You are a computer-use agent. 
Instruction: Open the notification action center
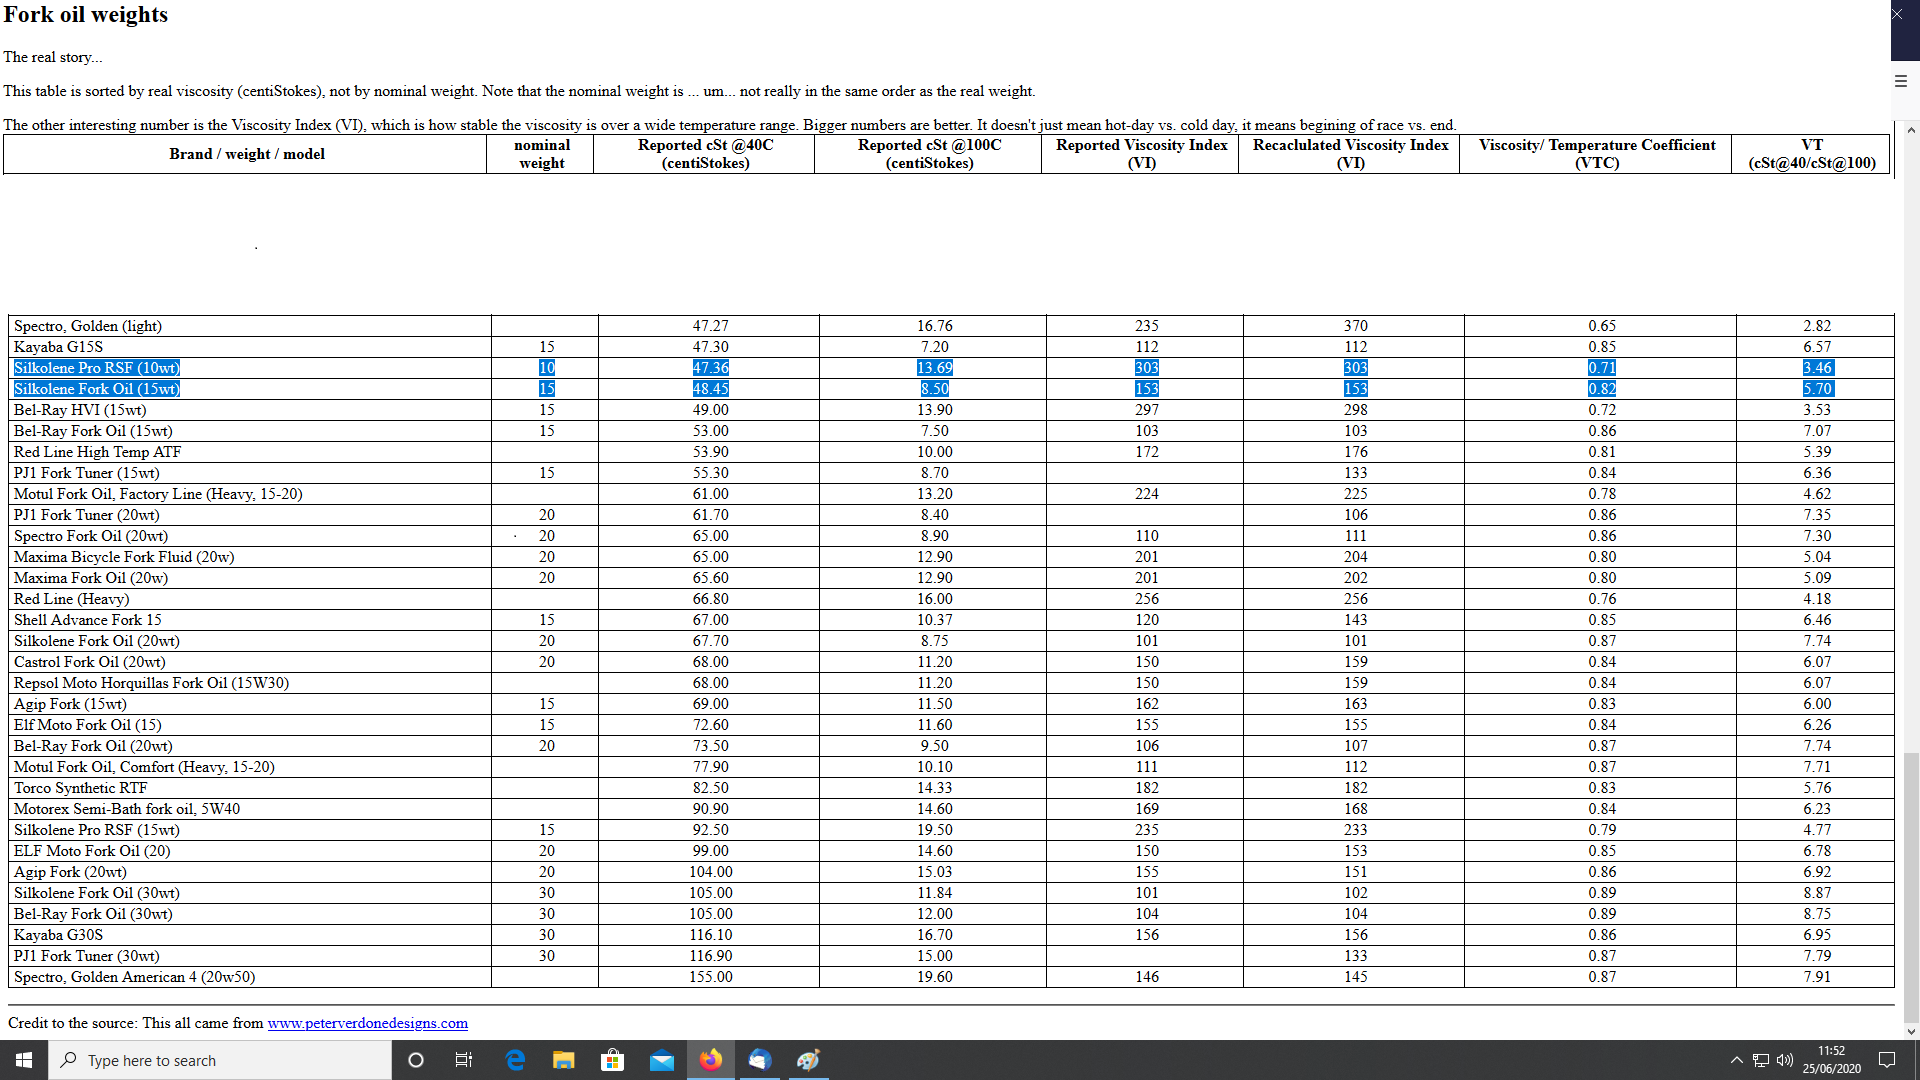pos(1887,1060)
